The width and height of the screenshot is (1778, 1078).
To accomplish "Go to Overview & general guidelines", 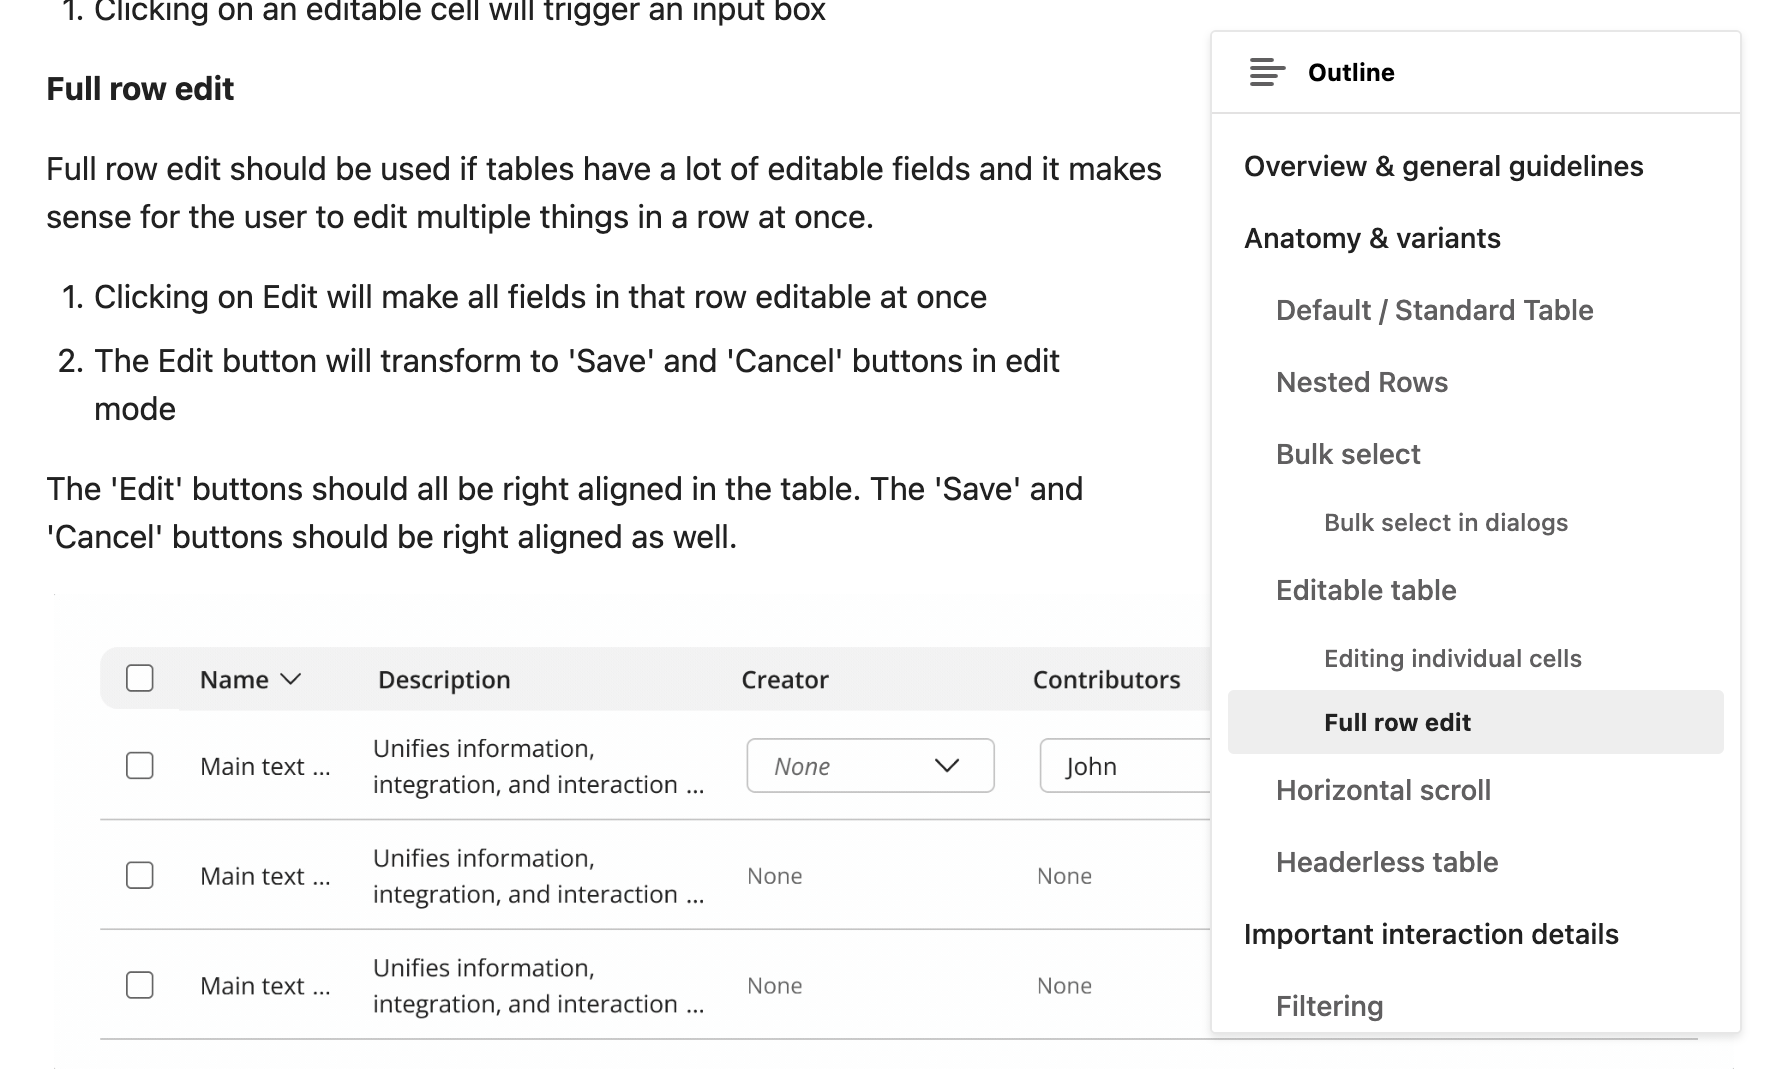I will (x=1443, y=166).
